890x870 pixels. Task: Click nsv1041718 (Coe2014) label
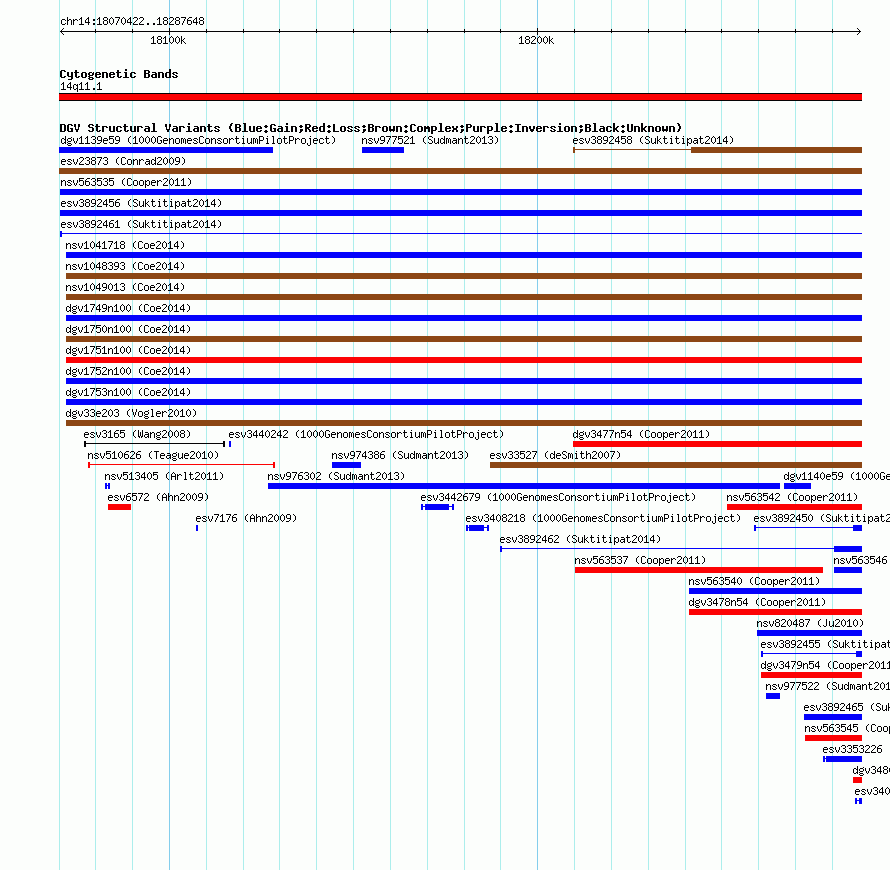pos(125,245)
